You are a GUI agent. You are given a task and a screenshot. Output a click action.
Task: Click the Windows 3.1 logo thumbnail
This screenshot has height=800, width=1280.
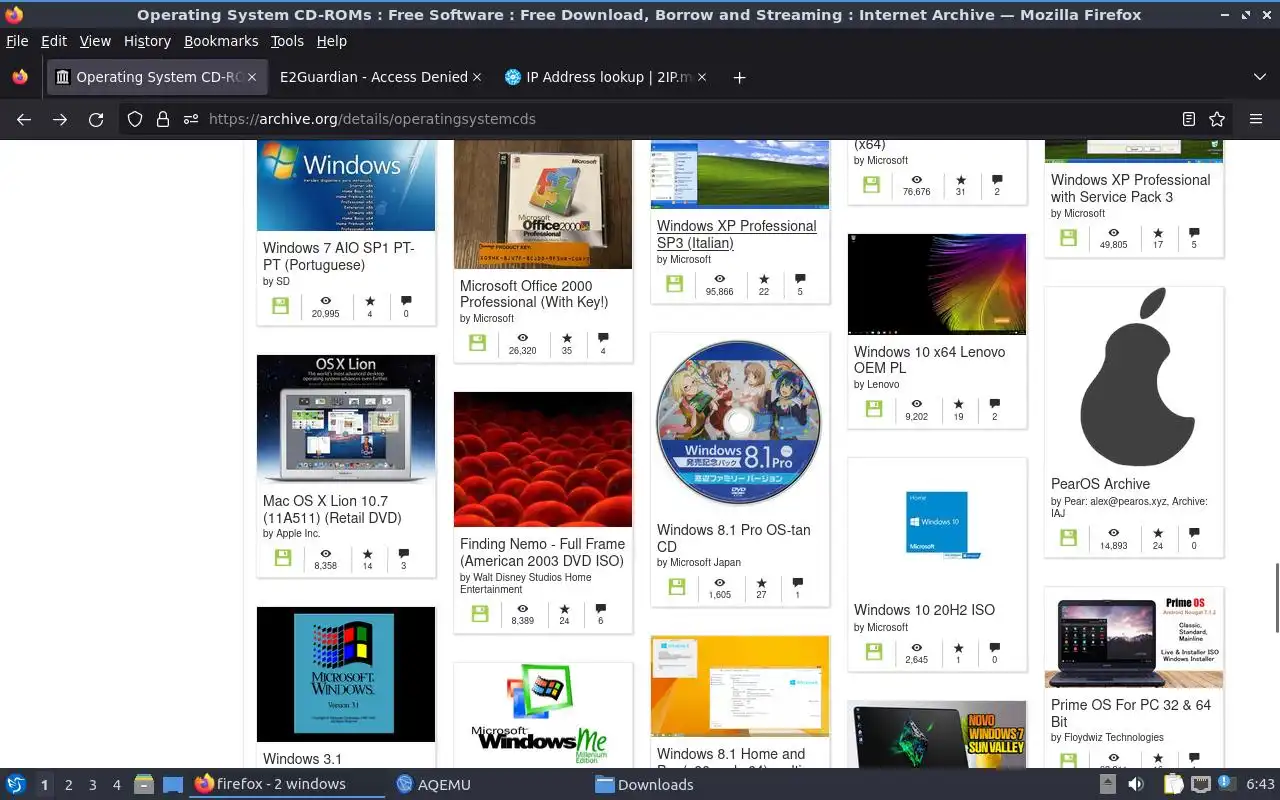[346, 674]
